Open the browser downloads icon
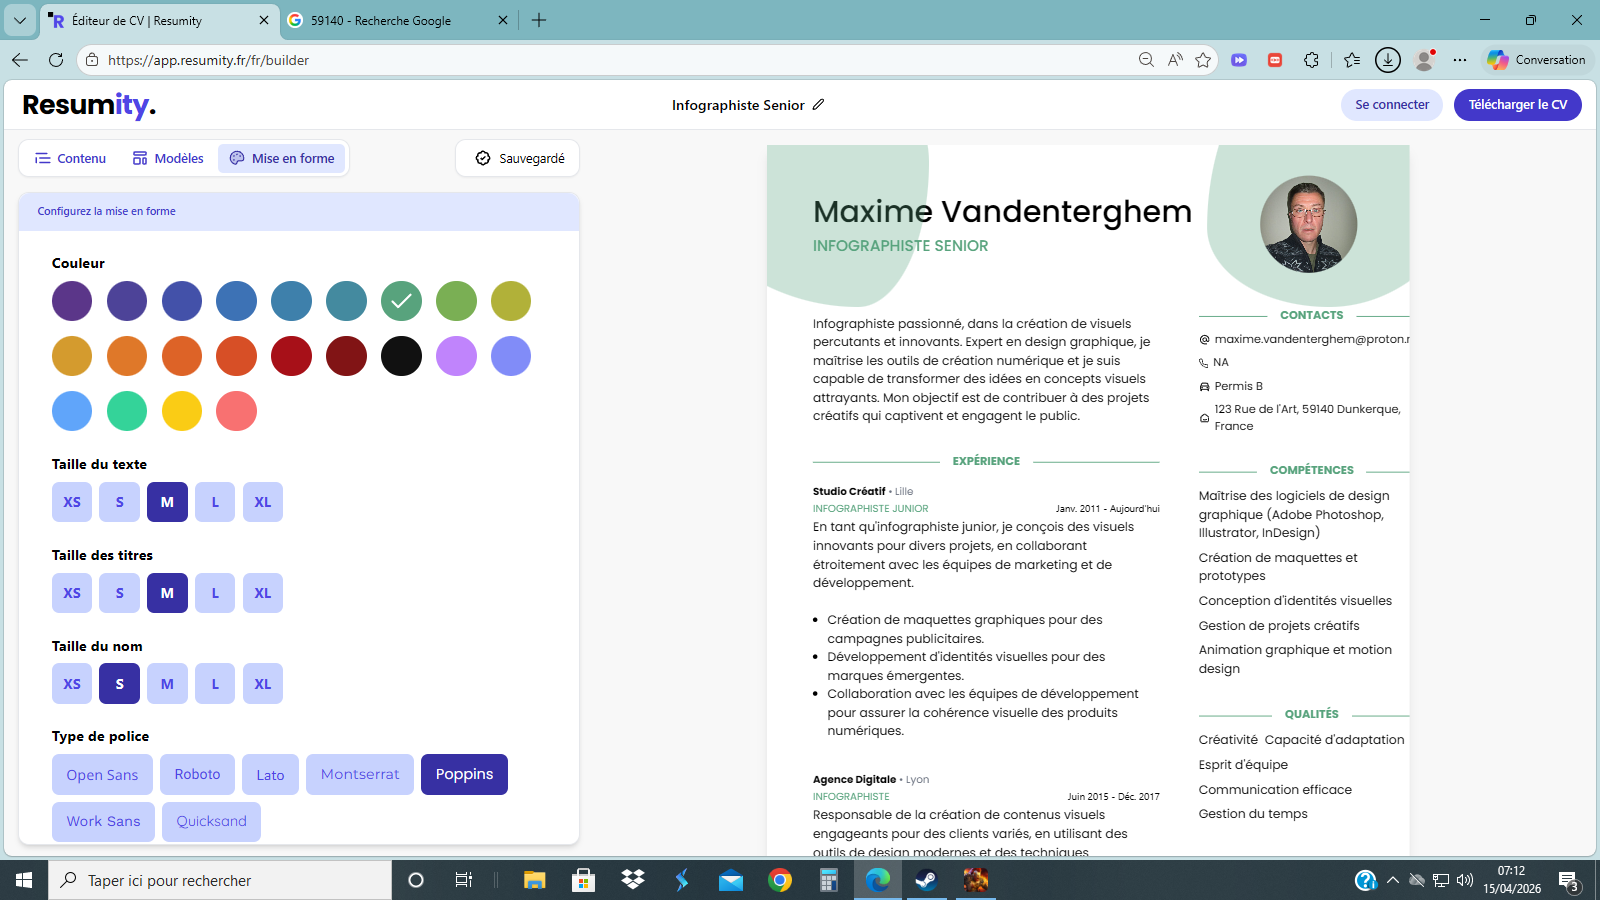1600x900 pixels. [1387, 60]
